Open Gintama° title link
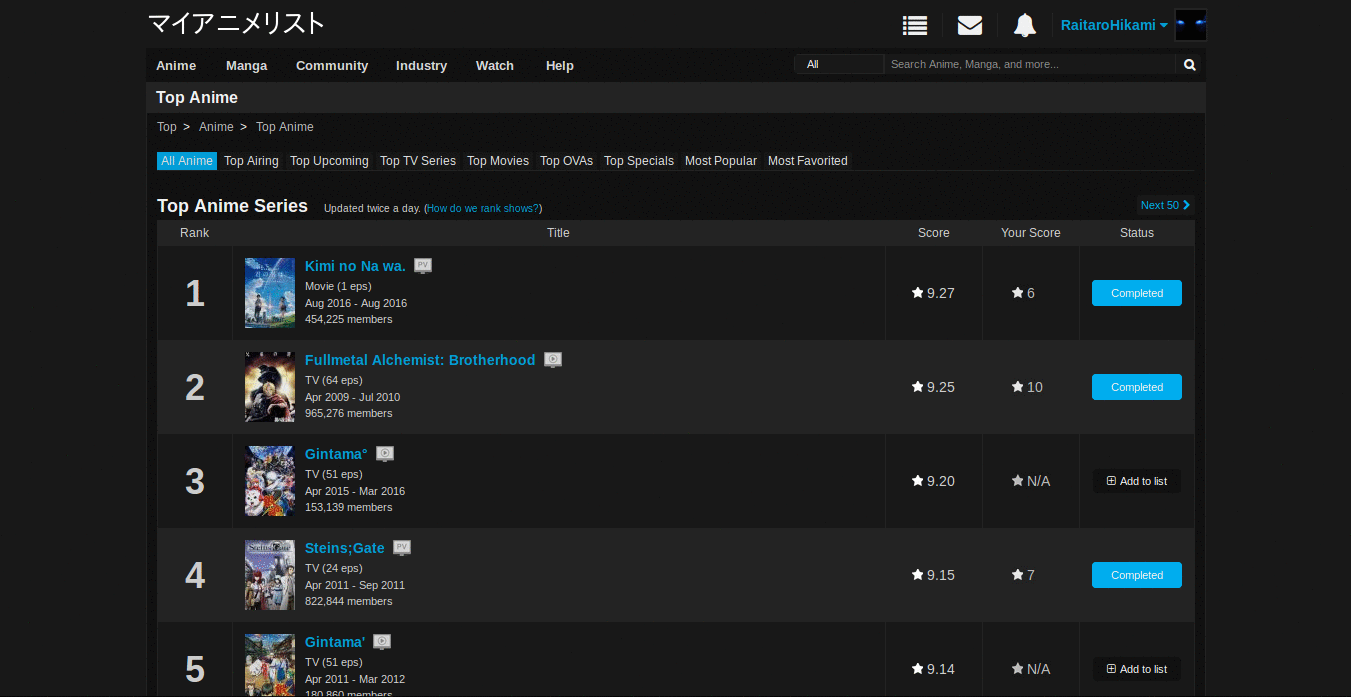 336,454
